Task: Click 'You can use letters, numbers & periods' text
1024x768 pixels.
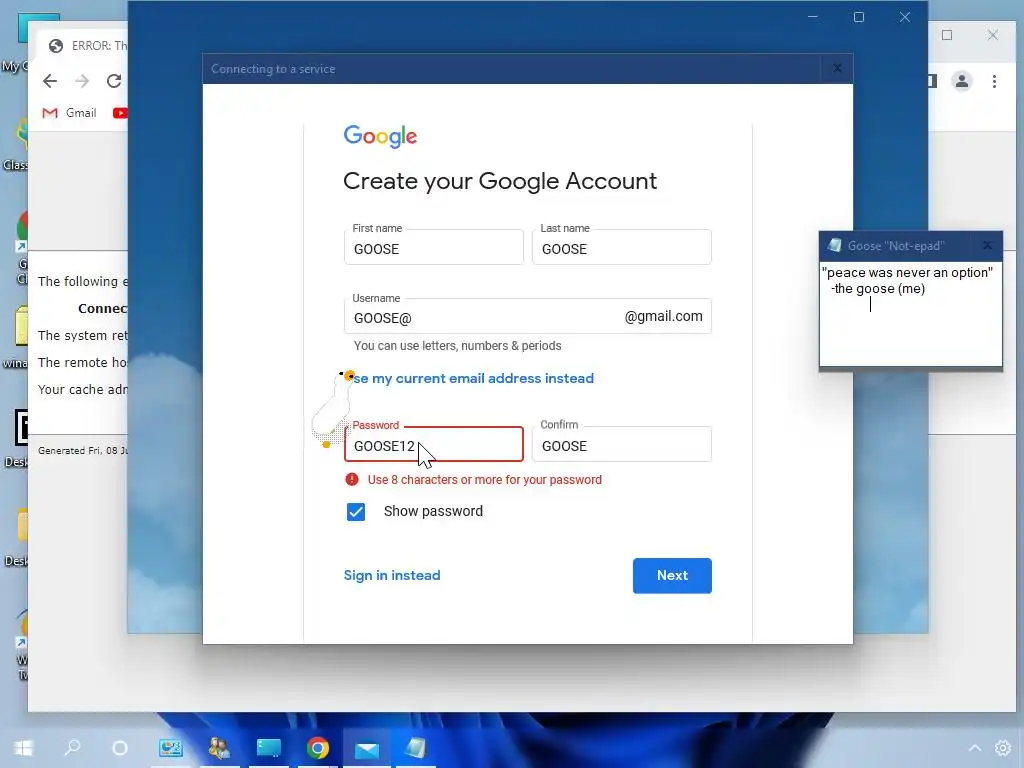Action: 457,345
